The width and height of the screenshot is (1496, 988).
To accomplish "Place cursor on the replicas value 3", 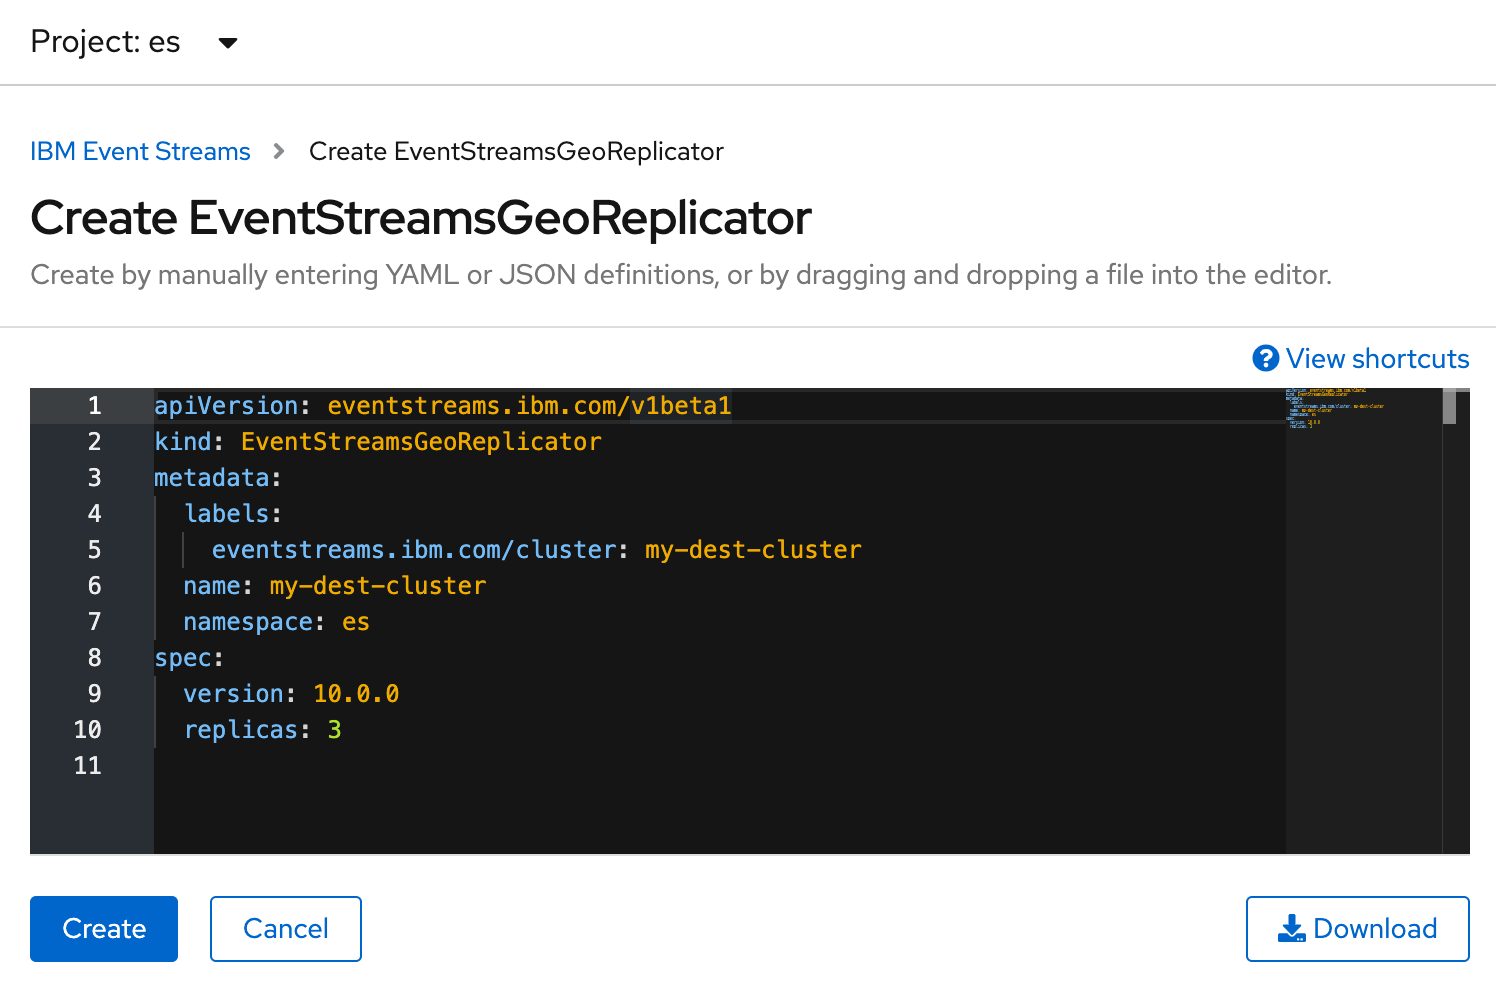I will [337, 729].
